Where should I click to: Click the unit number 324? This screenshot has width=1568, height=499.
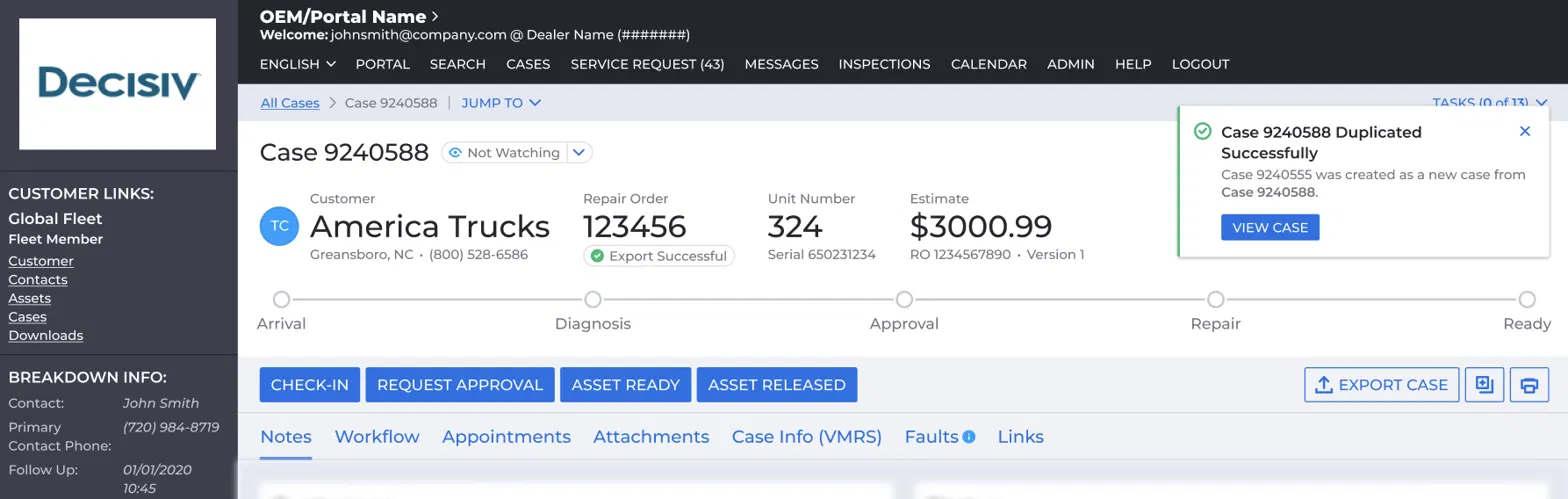pos(795,226)
